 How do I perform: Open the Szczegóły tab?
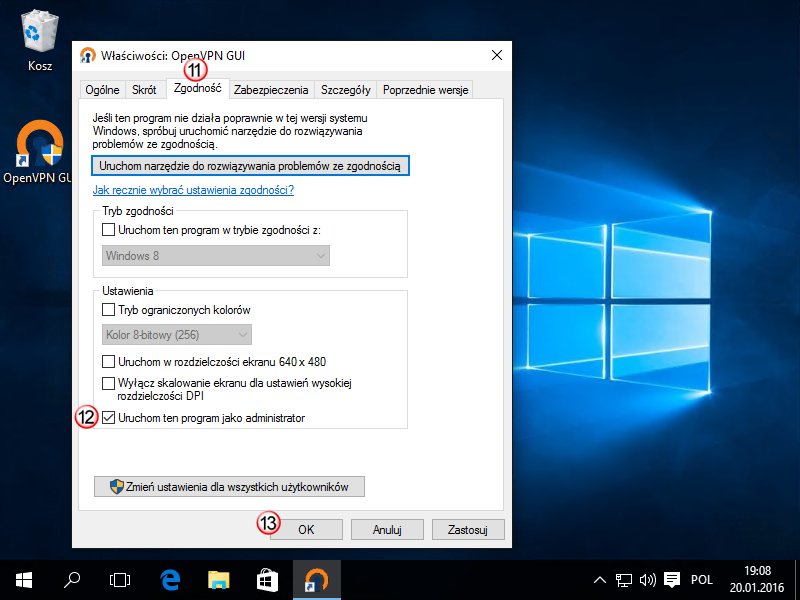pos(345,90)
